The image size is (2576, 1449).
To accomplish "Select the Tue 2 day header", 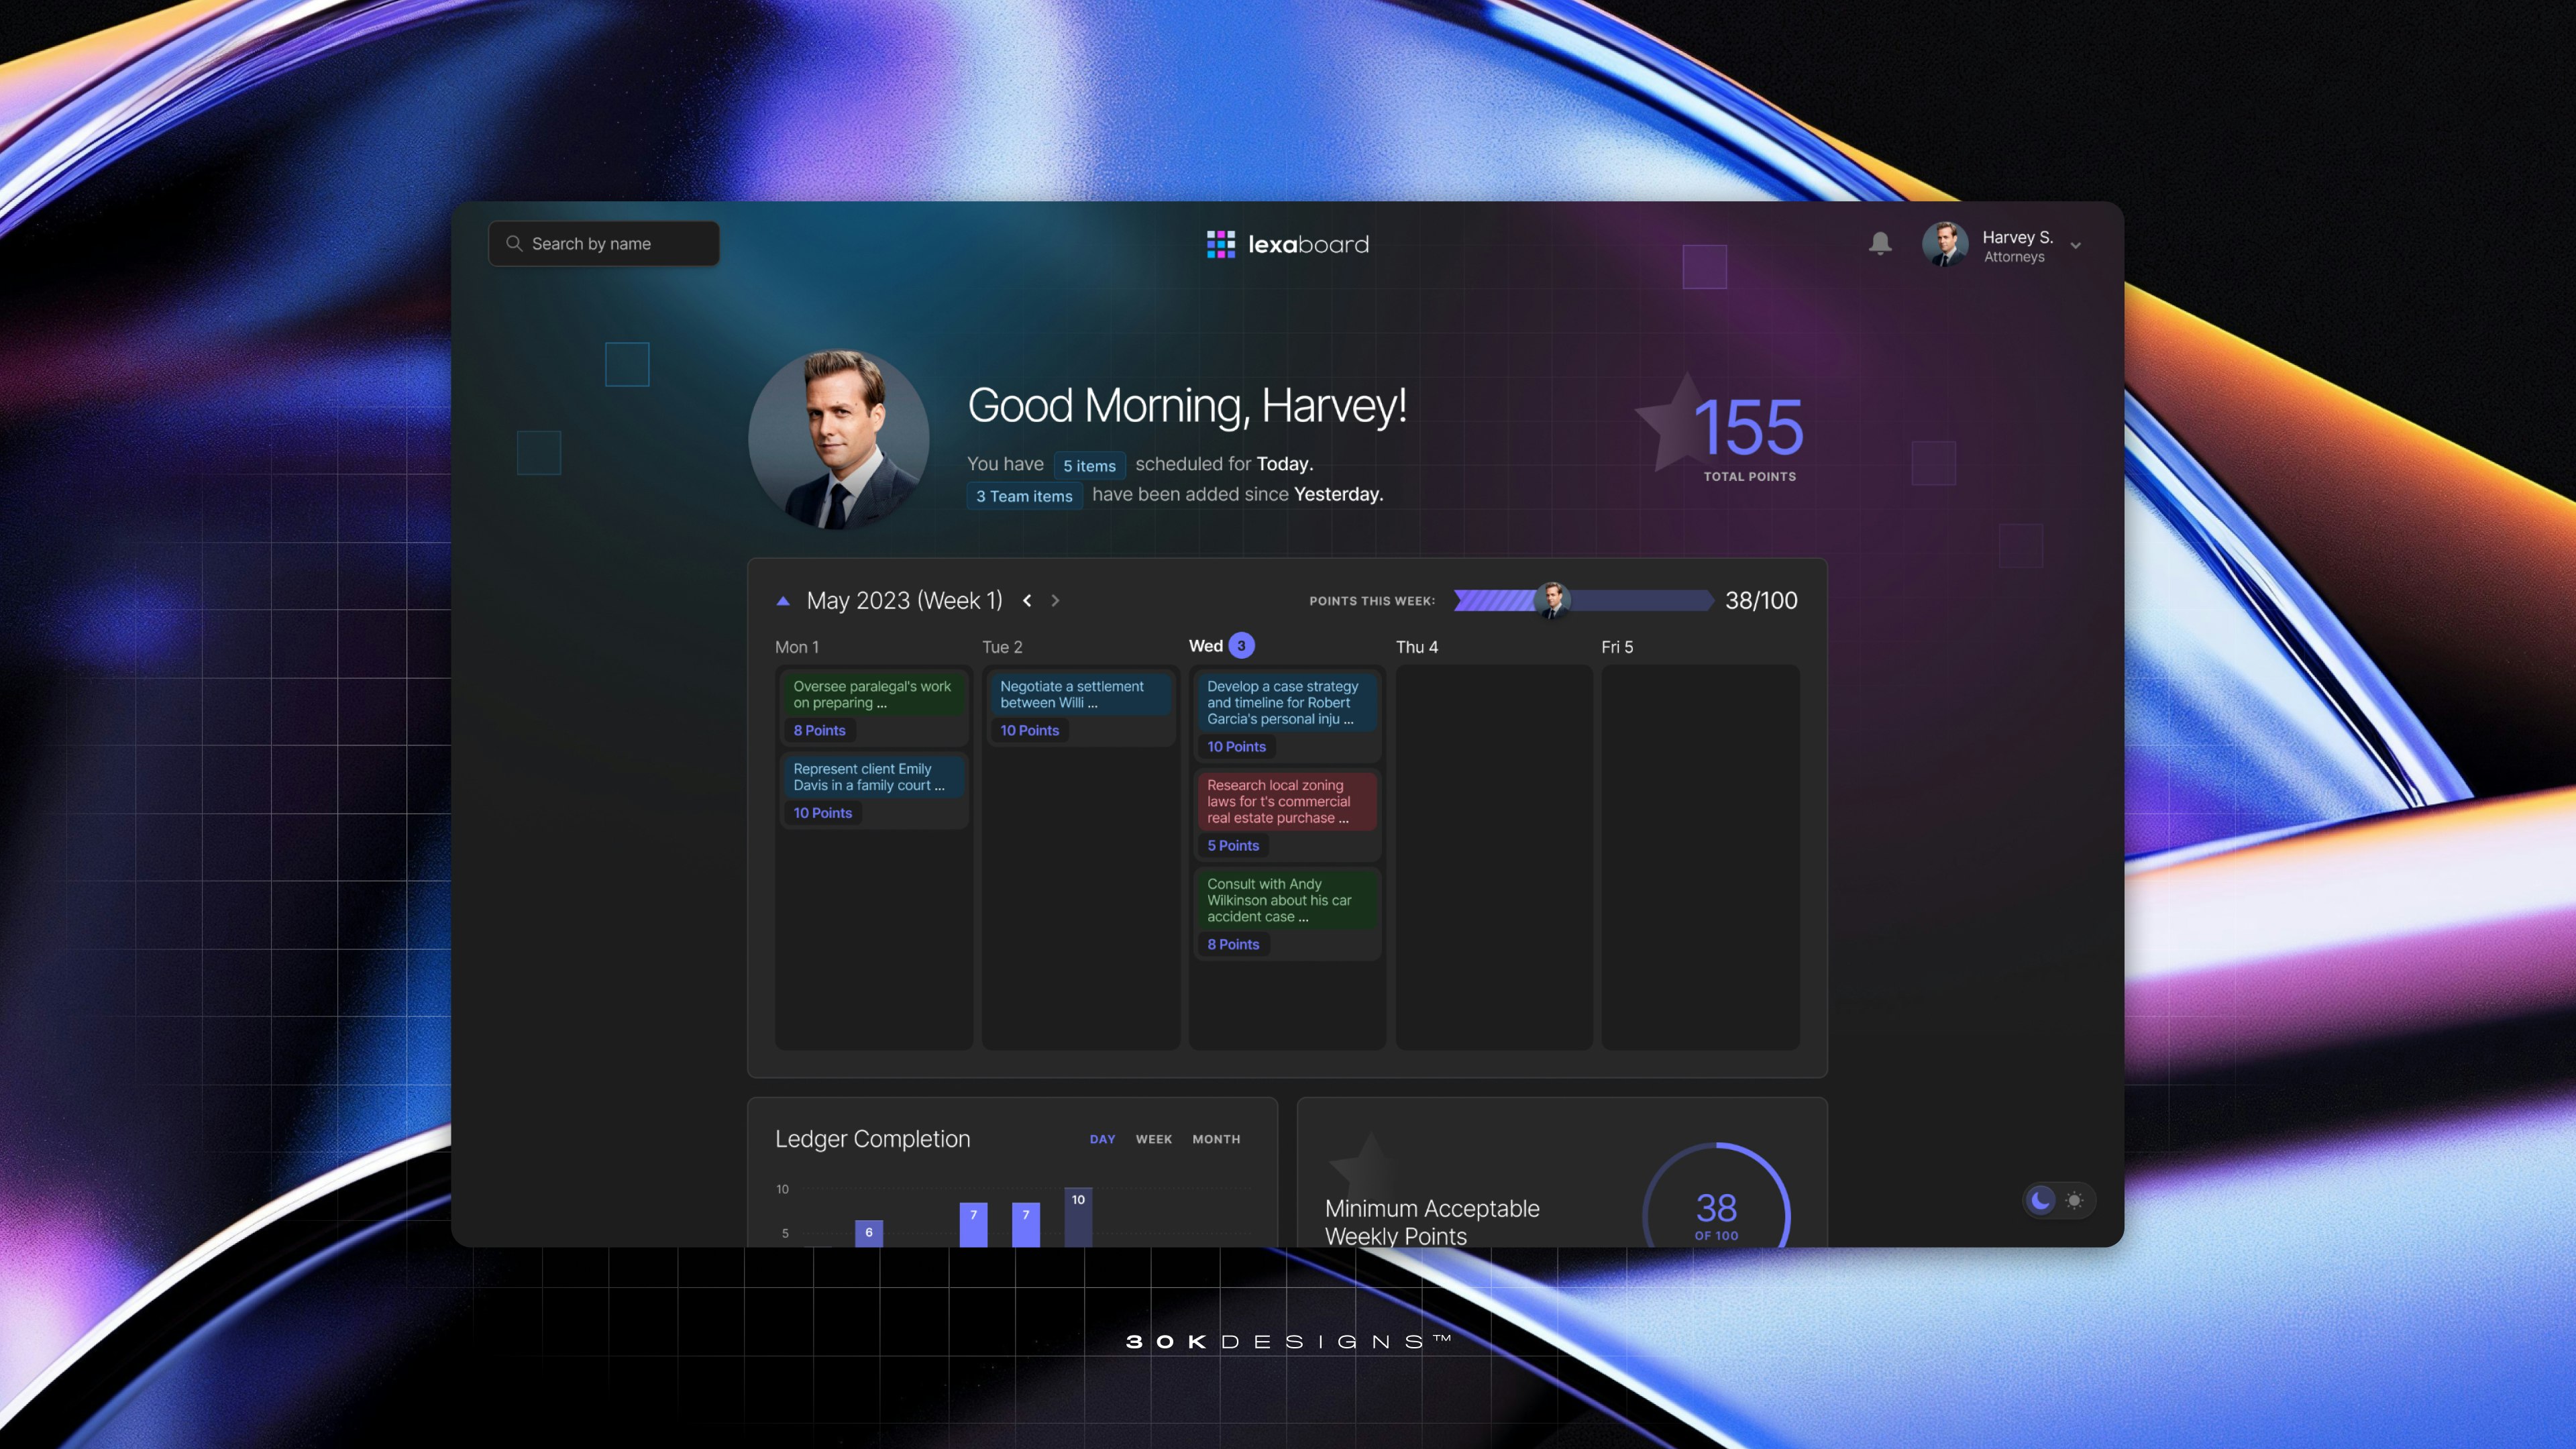I will coord(1002,647).
